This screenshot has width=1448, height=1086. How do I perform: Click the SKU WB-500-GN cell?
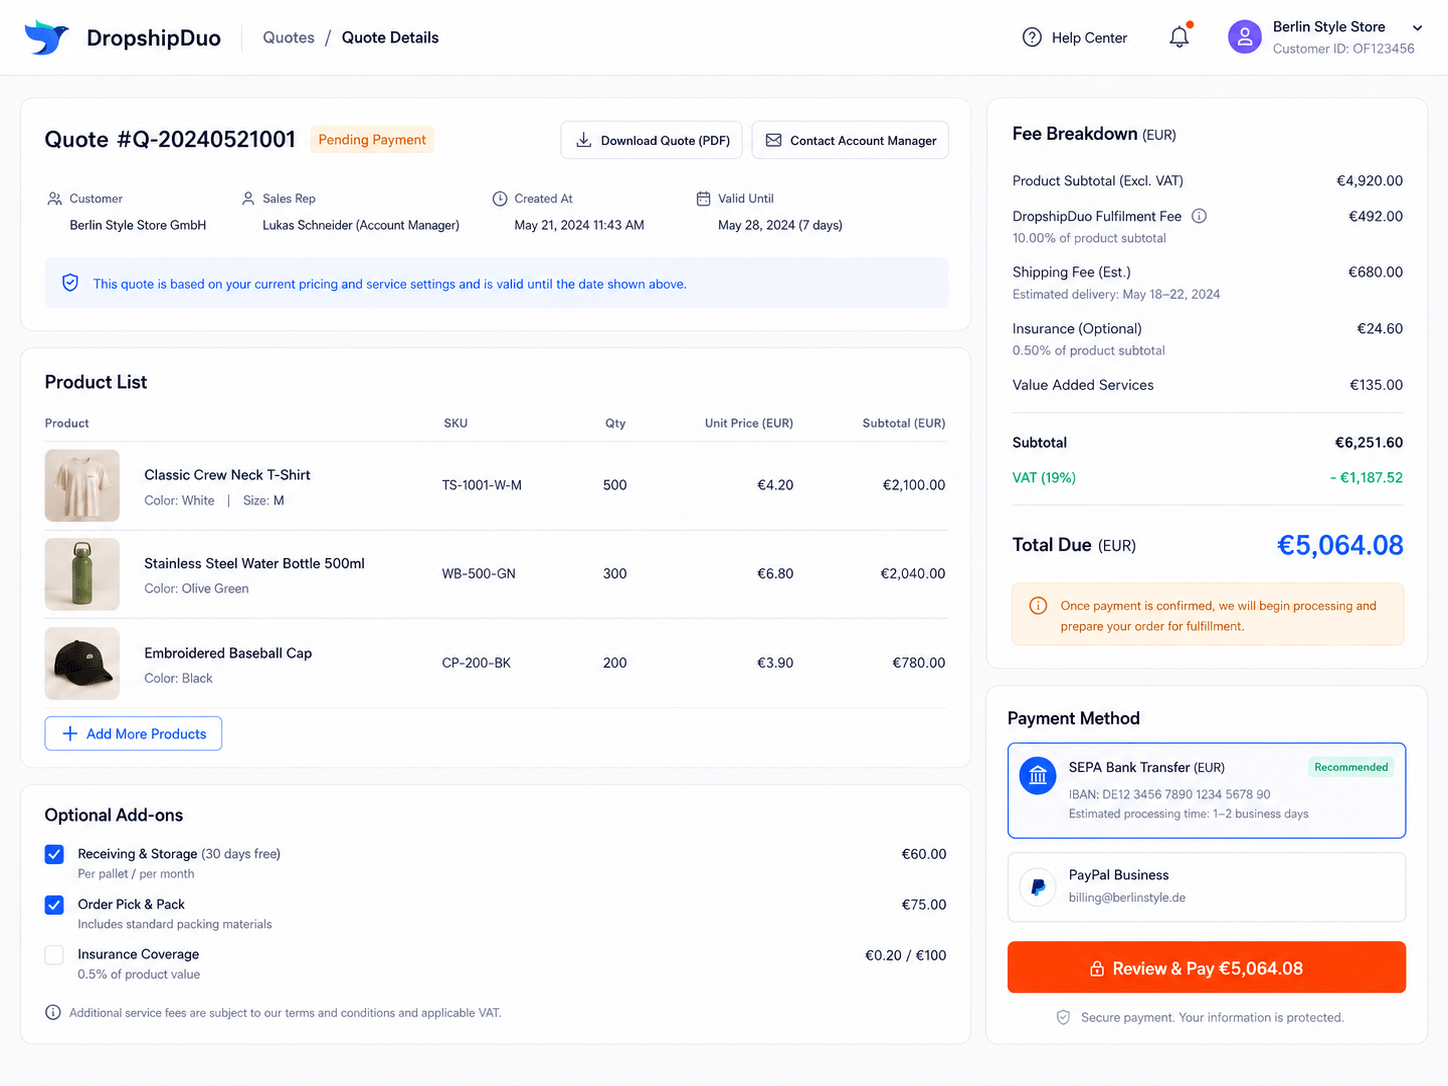click(x=479, y=574)
